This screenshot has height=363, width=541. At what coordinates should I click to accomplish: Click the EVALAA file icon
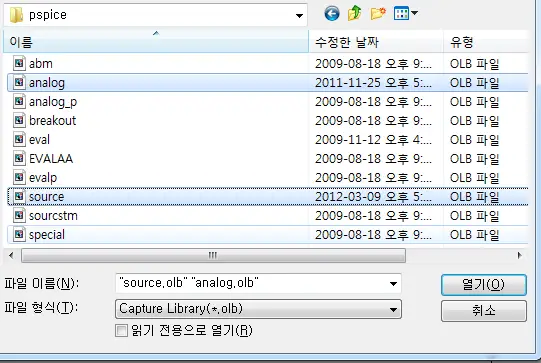coord(19,158)
